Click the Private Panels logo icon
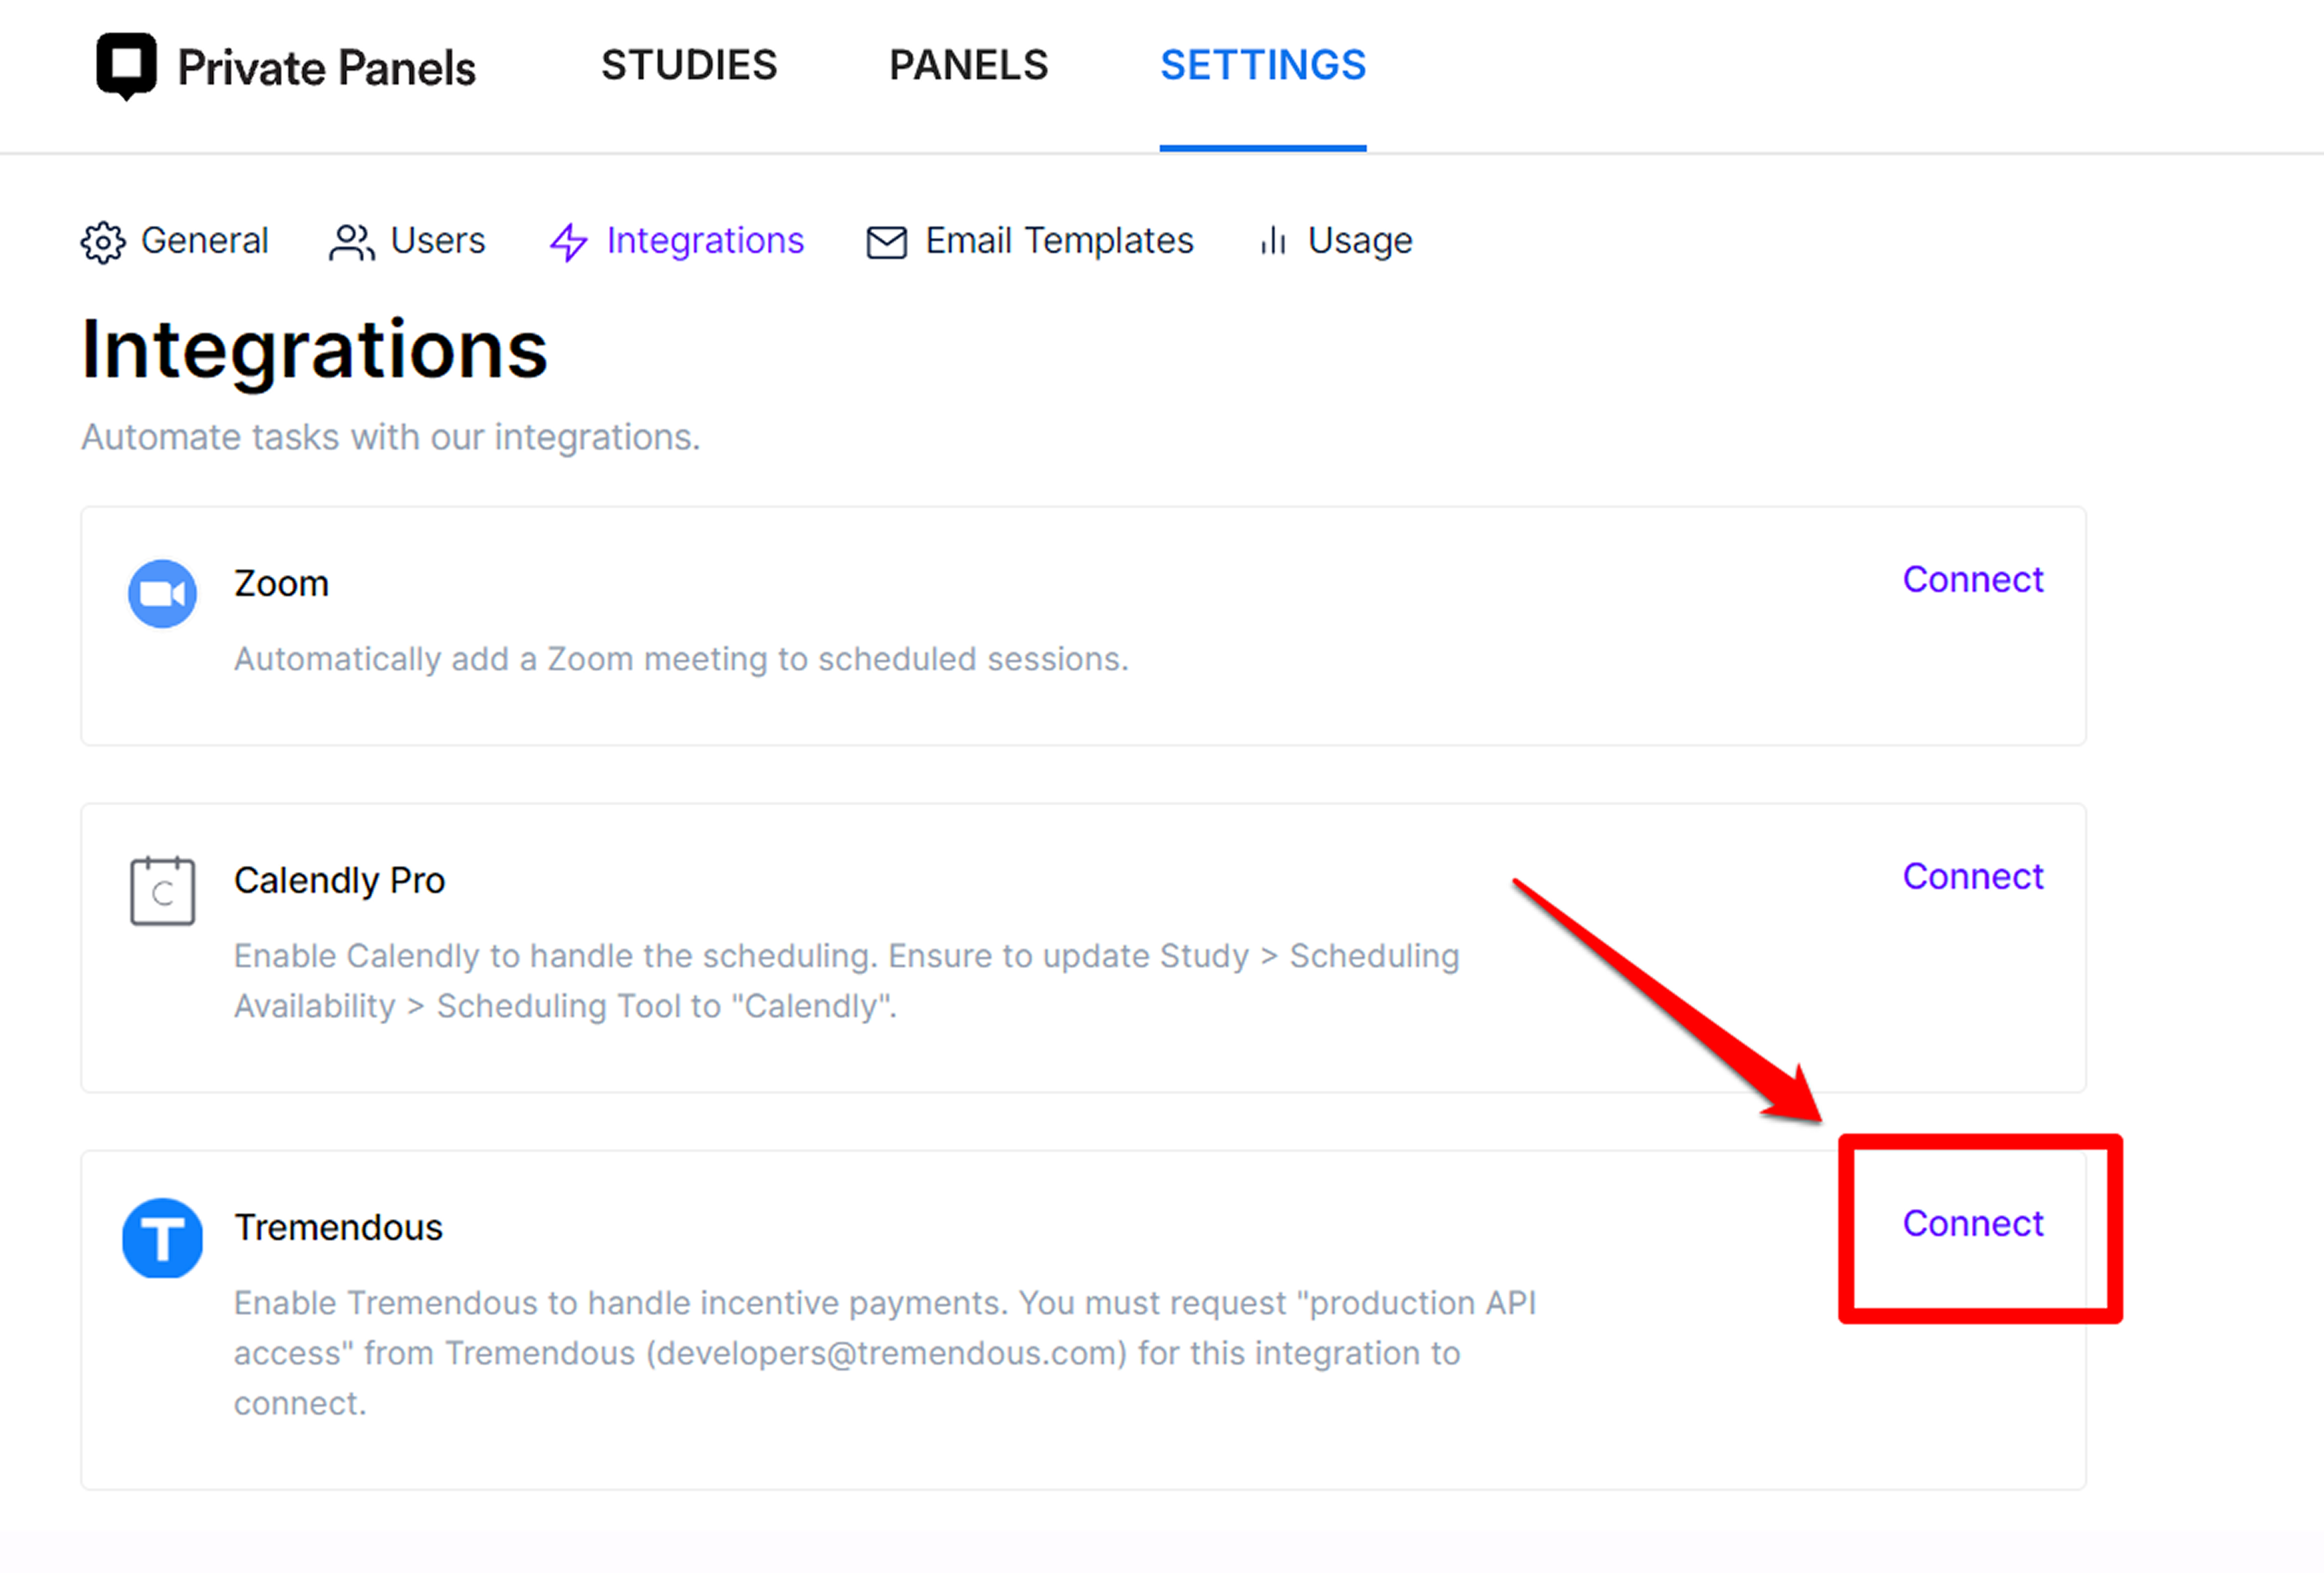 pos(126,66)
